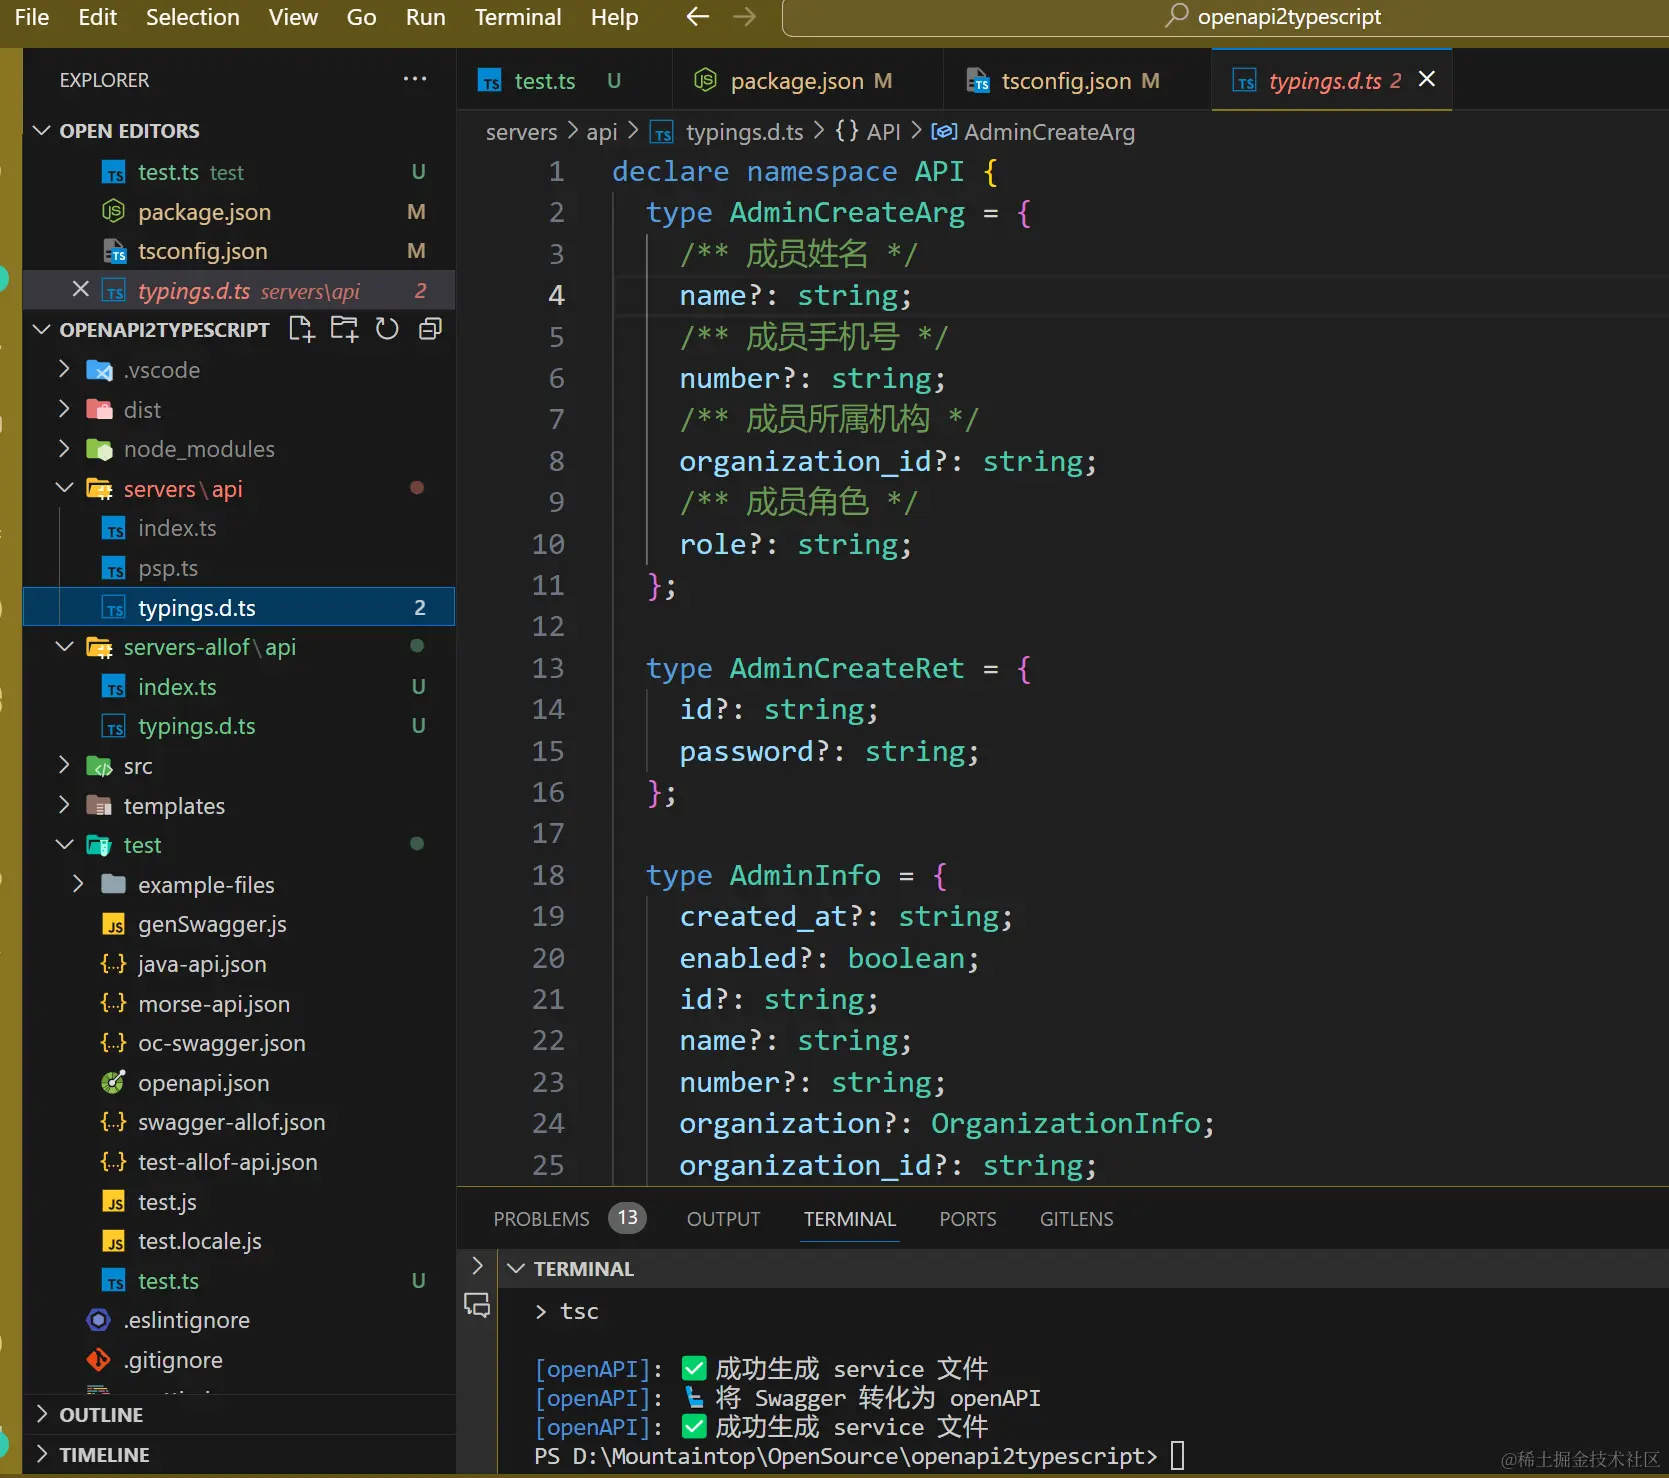Go back using the left arrow

click(697, 17)
